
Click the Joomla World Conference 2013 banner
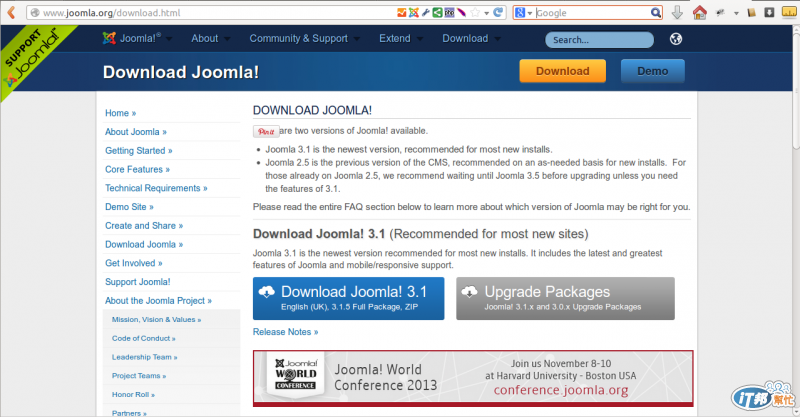pyautogui.click(x=473, y=378)
